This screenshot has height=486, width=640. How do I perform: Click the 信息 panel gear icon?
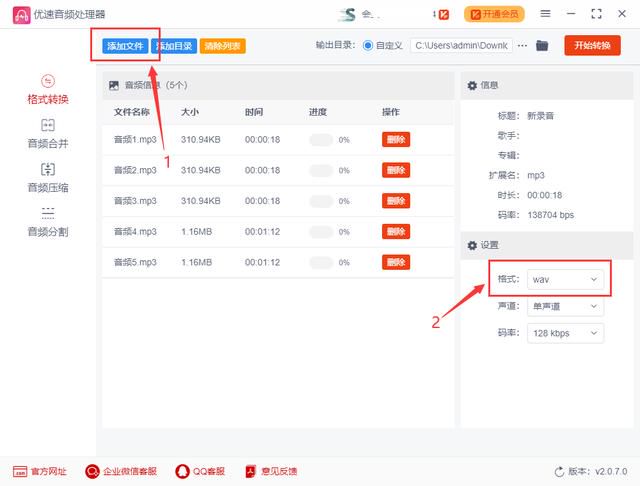(x=472, y=85)
